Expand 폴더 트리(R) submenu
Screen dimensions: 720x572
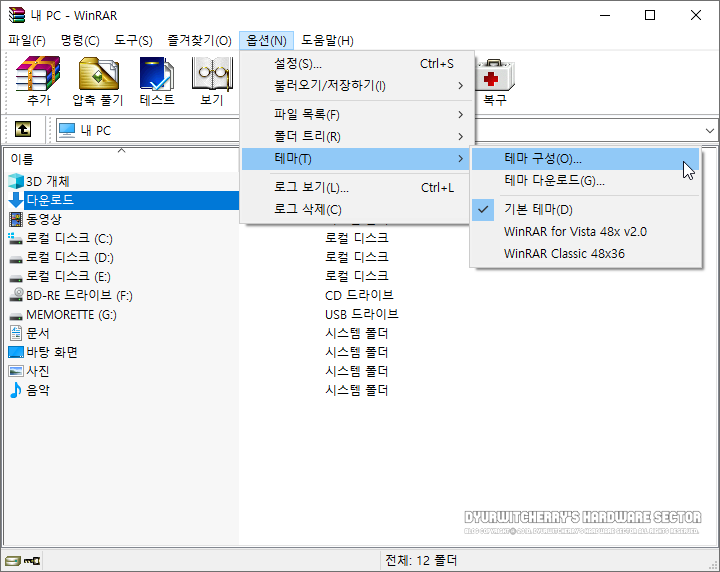coord(355,136)
